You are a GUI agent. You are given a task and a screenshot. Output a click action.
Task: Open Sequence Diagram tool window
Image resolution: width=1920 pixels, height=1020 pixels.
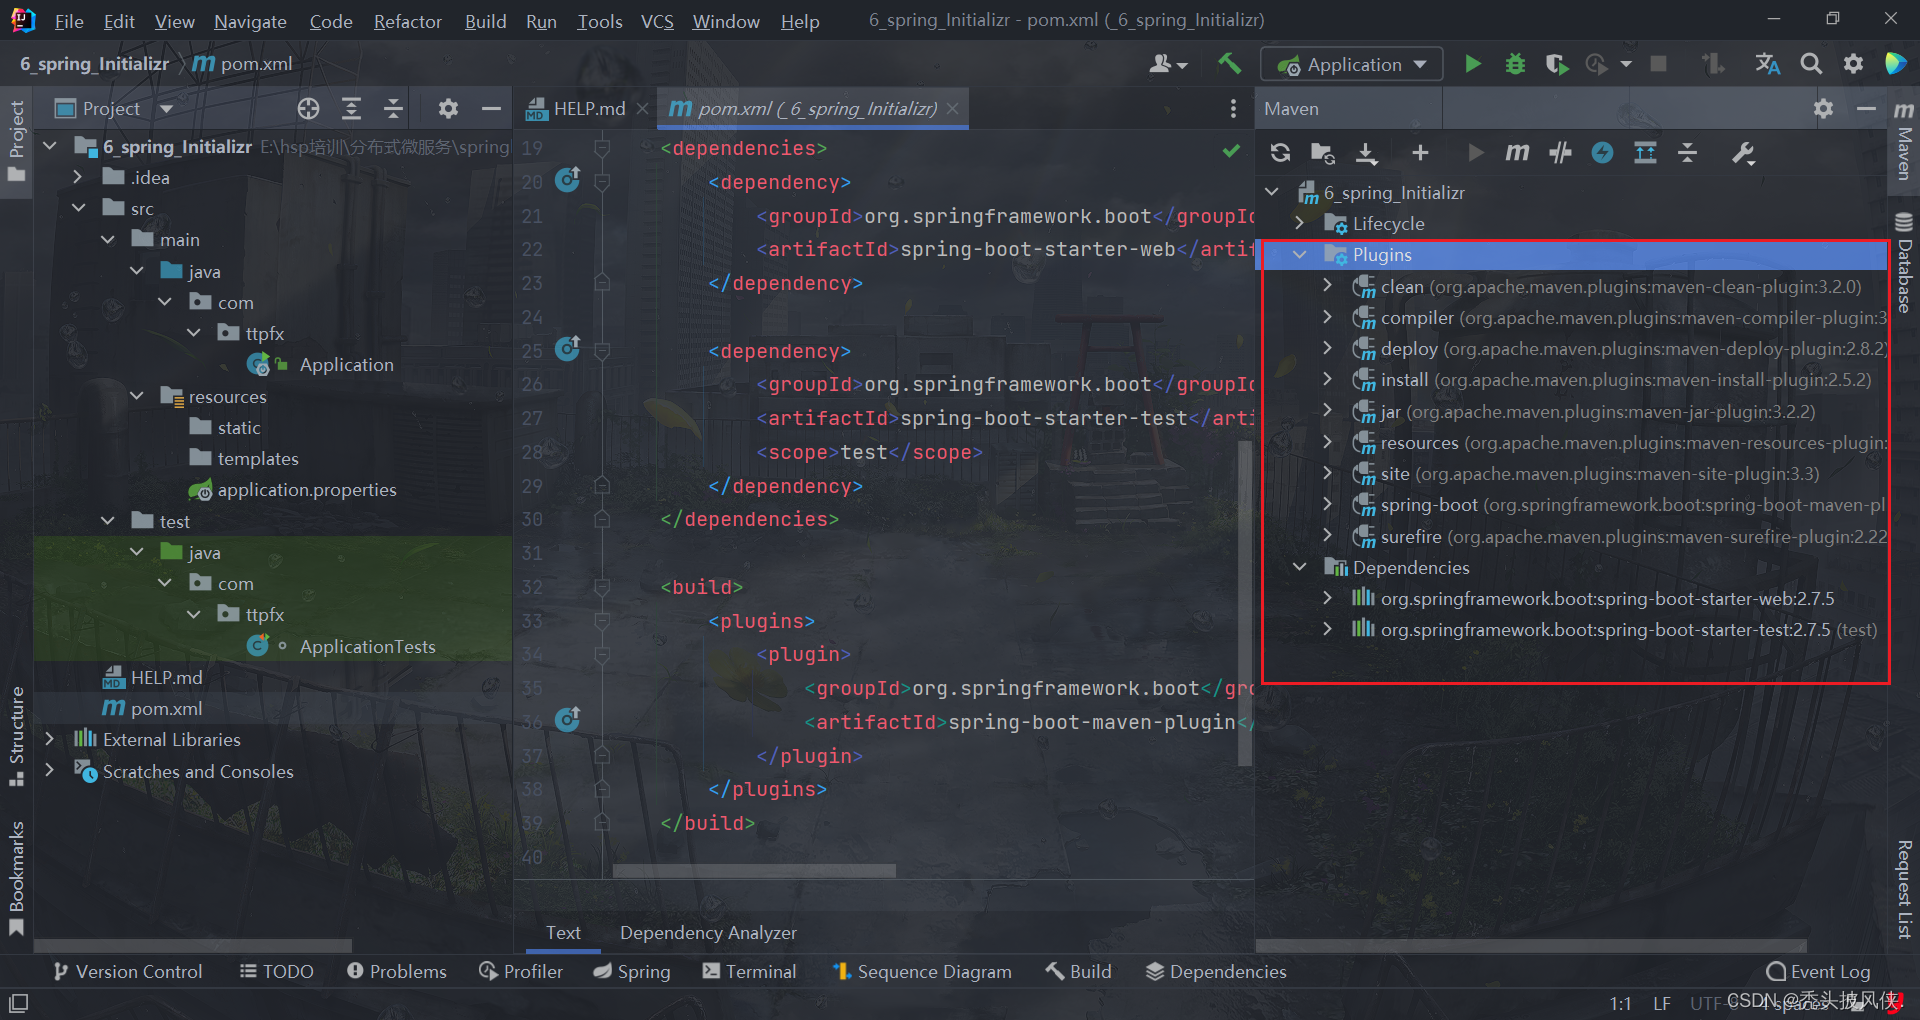point(922,971)
